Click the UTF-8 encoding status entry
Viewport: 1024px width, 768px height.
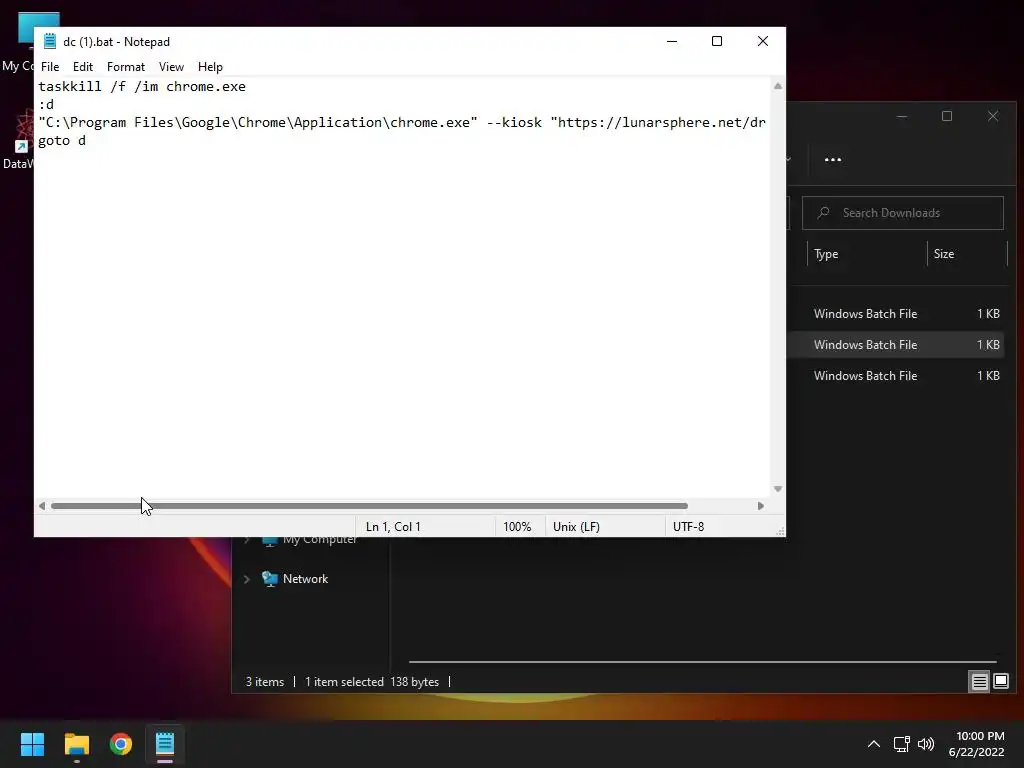[688, 526]
